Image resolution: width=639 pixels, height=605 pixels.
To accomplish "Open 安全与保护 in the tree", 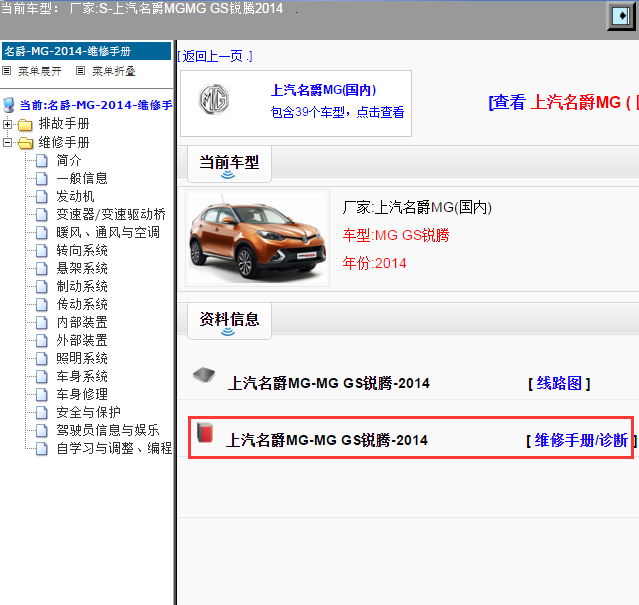I will (x=88, y=412).
